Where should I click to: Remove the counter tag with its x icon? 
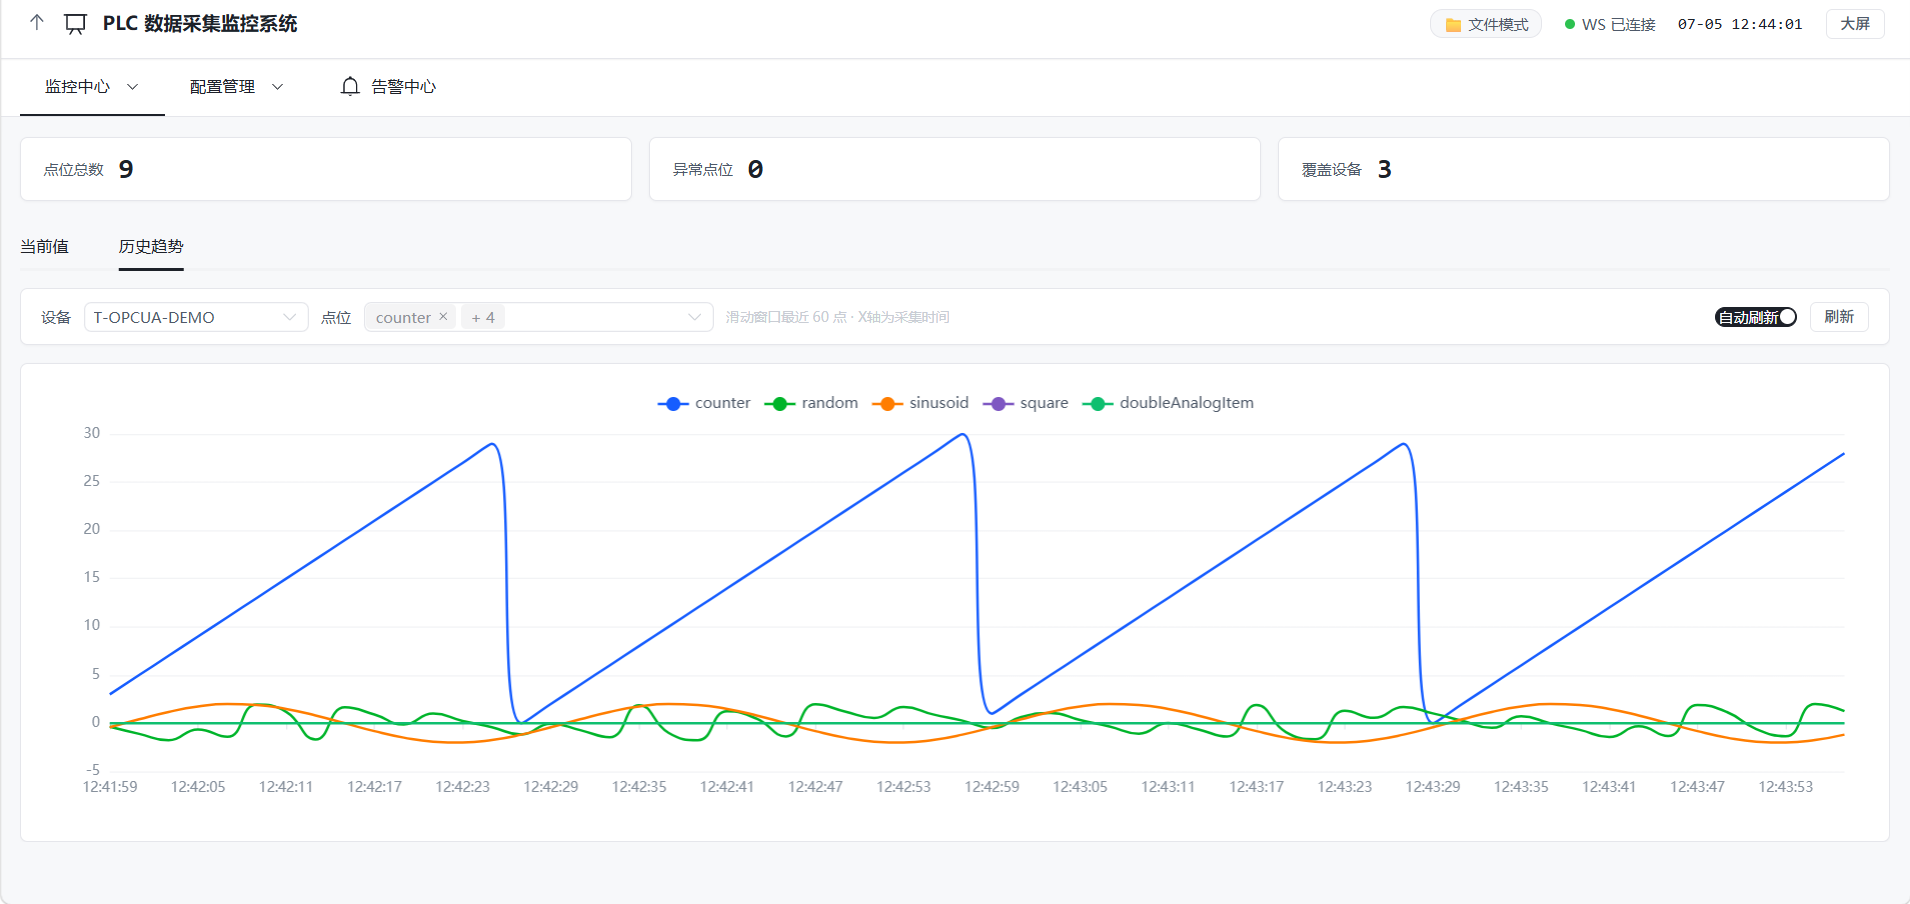[443, 316]
